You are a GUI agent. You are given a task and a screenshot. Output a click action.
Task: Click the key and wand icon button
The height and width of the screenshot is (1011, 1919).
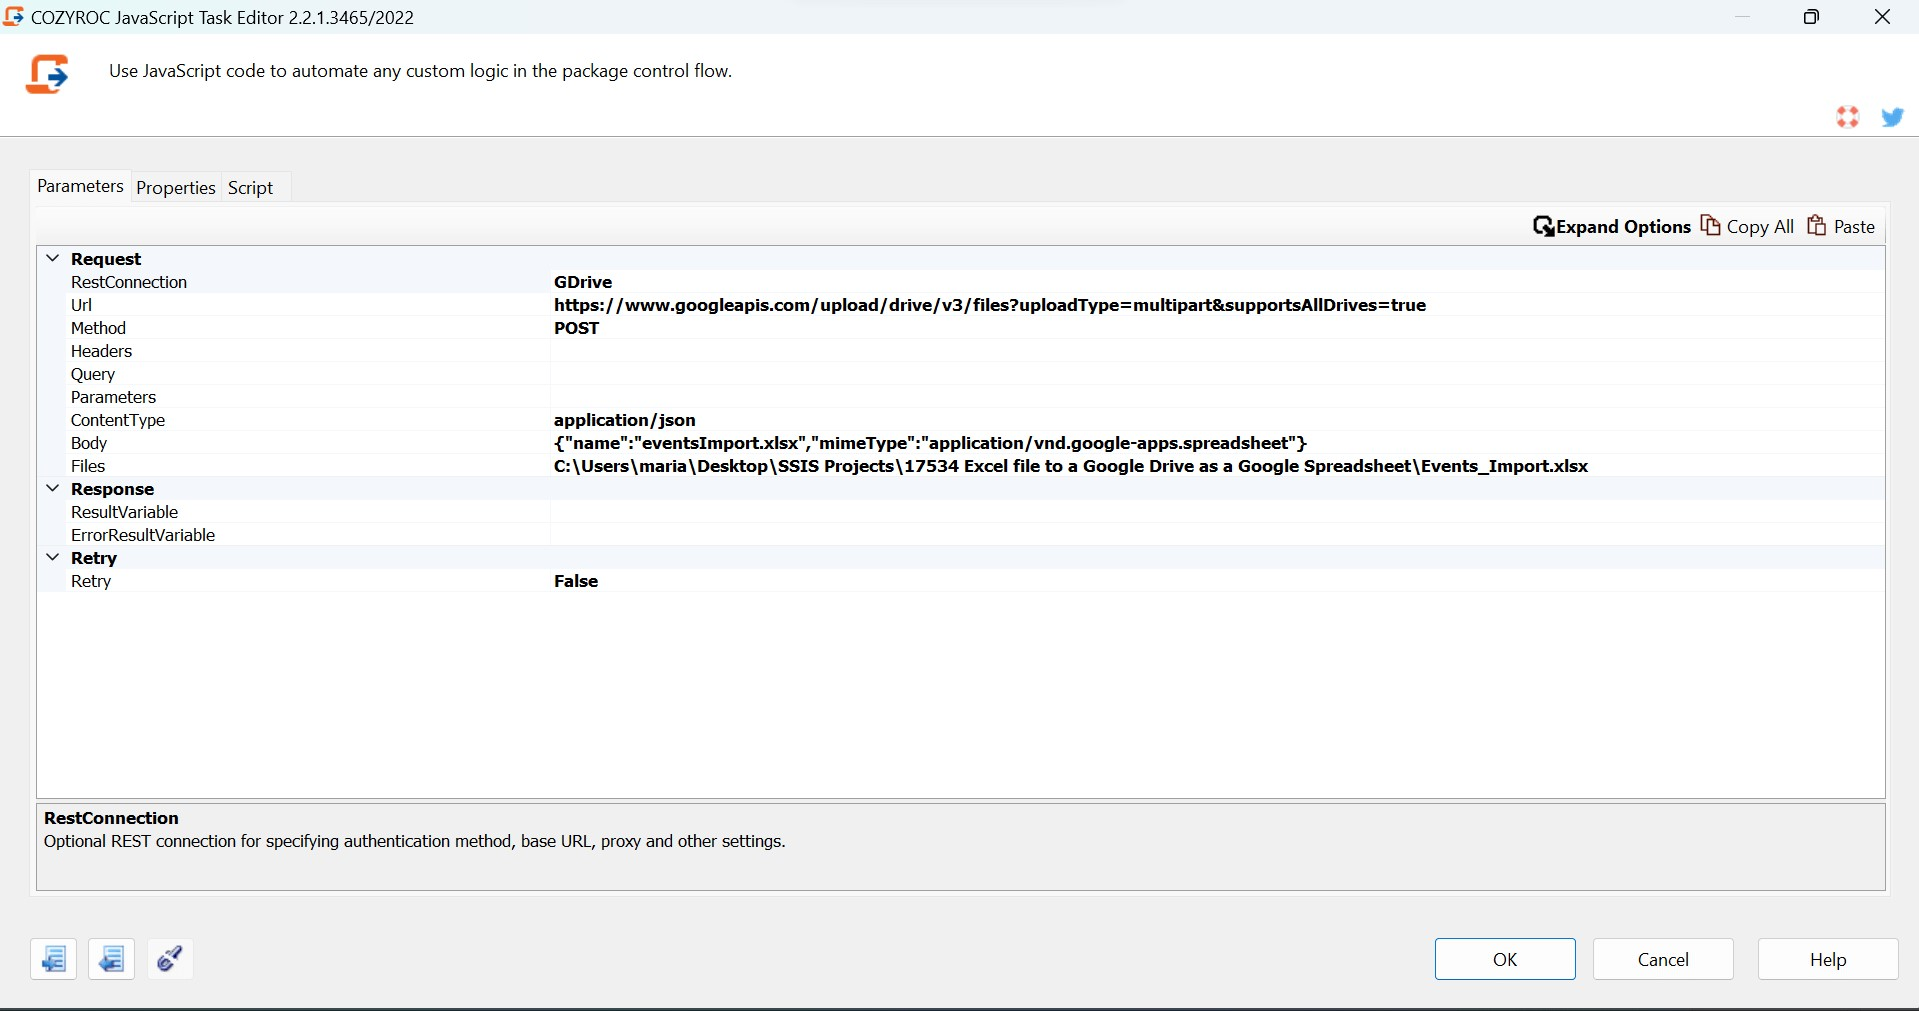coord(170,959)
